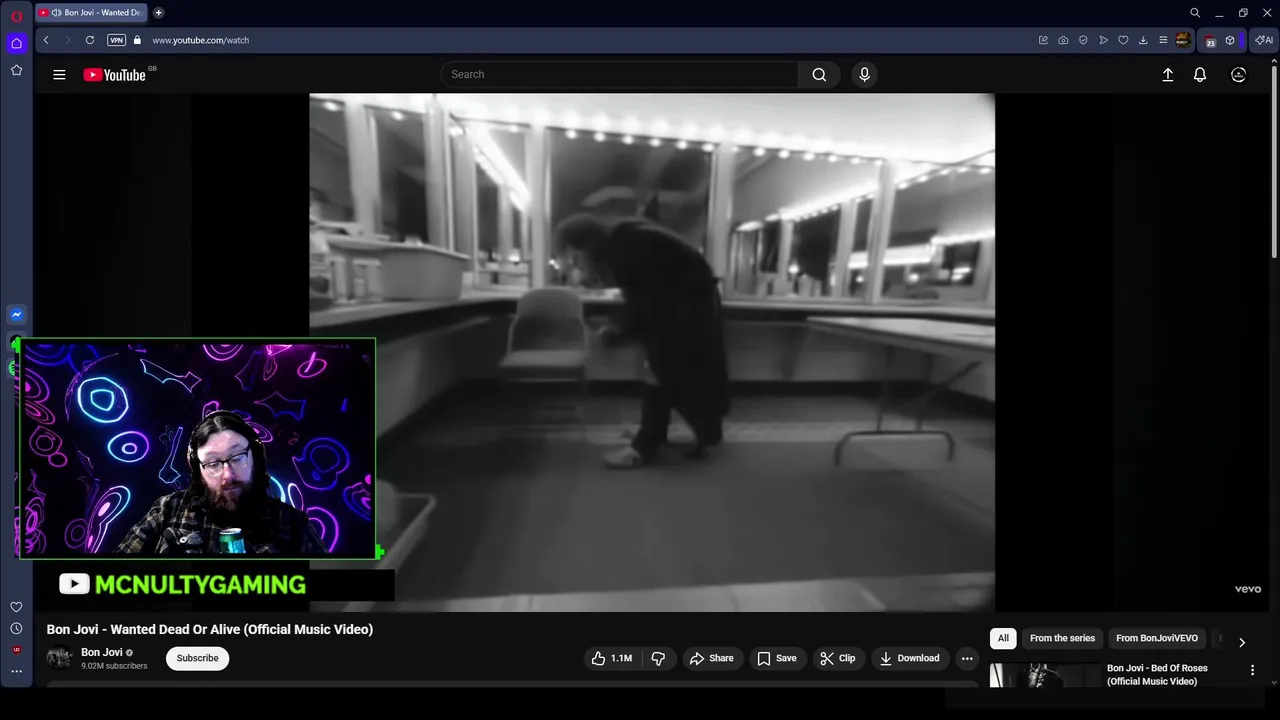Image resolution: width=1280 pixels, height=720 pixels.
Task: Open the Extensions cube icon
Action: click(x=1230, y=40)
